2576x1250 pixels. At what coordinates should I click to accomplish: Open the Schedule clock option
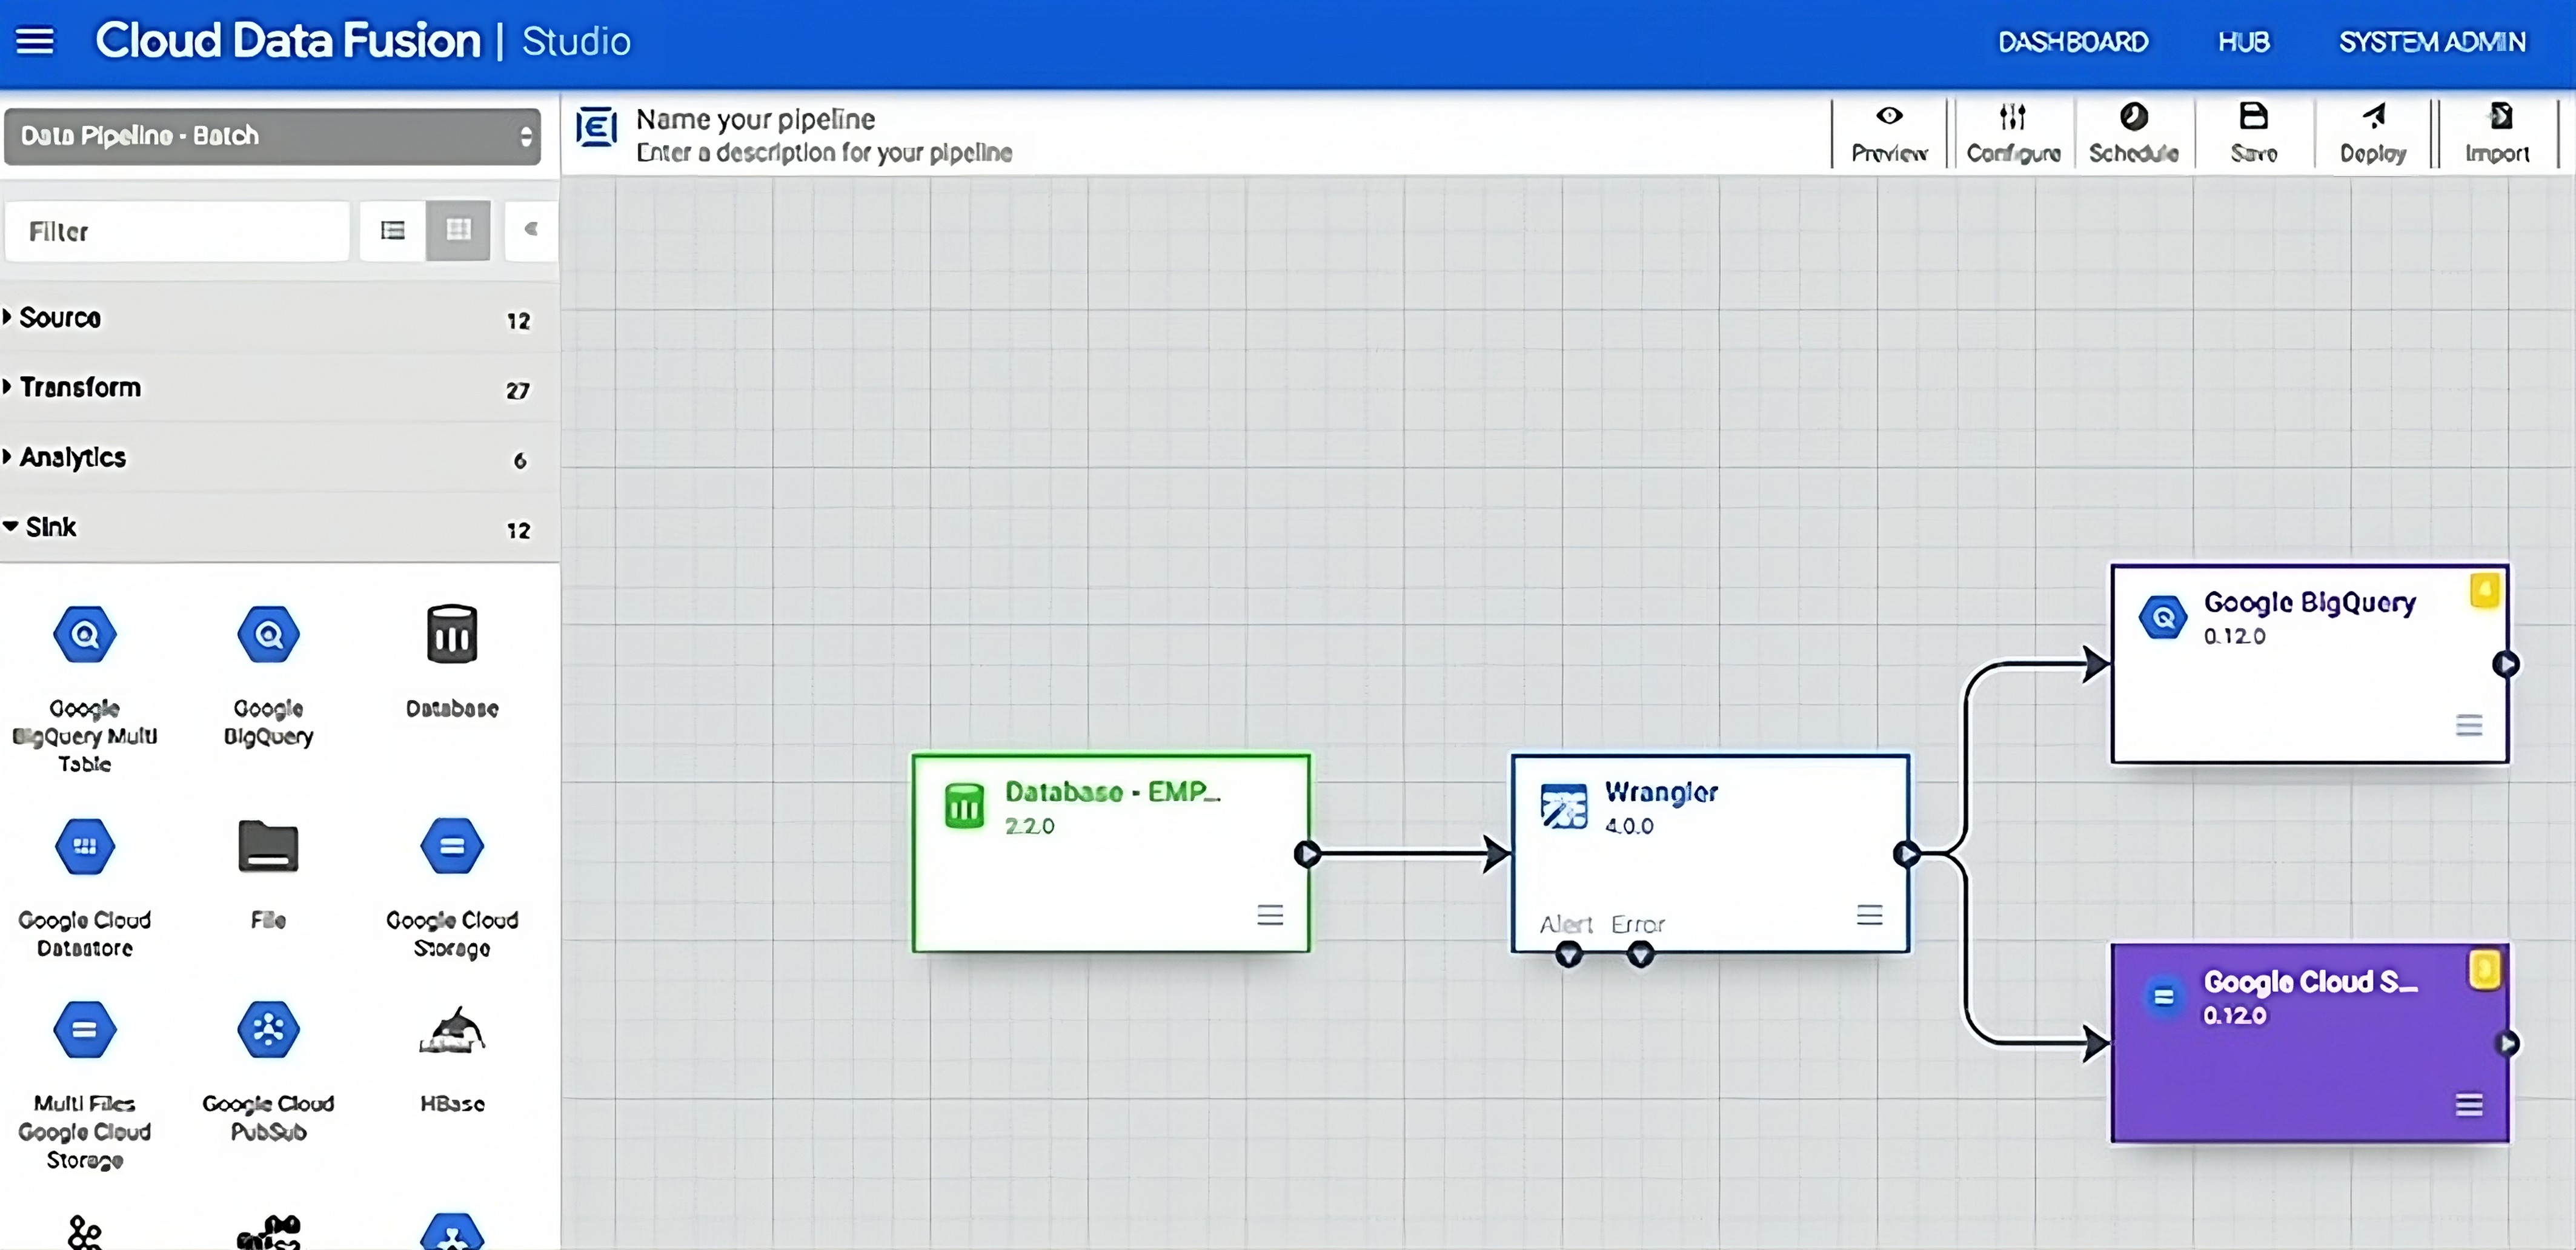2133,134
